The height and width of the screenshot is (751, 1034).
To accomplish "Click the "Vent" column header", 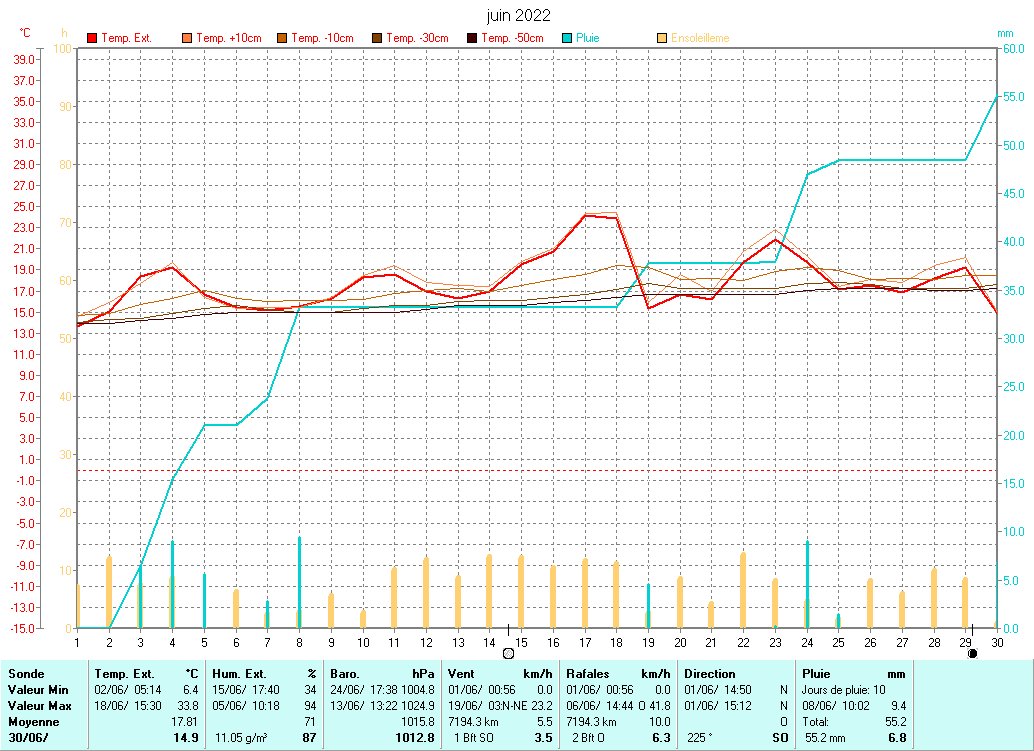I will (460, 674).
